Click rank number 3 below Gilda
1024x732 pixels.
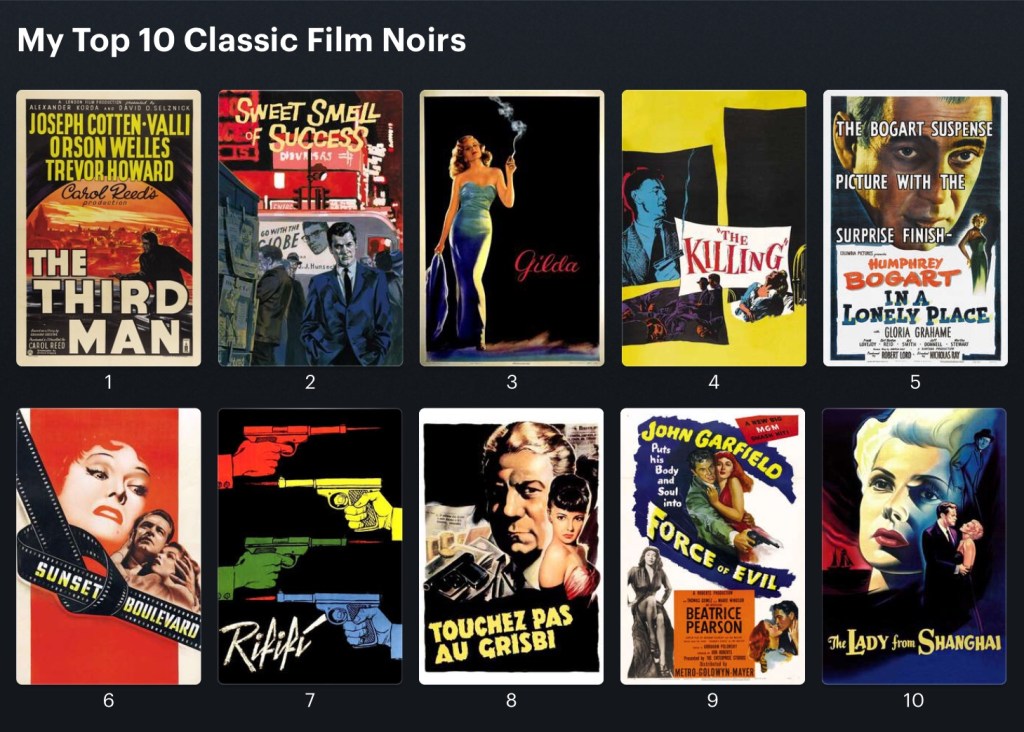[x=512, y=382]
